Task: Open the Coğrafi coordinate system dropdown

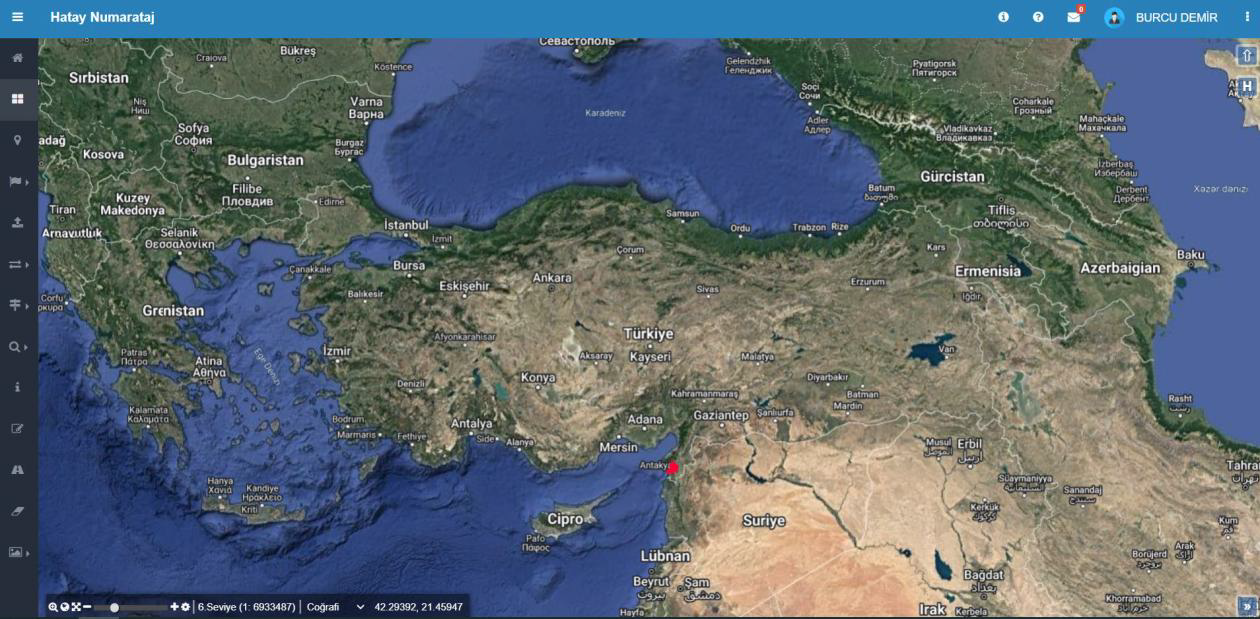Action: click(335, 607)
